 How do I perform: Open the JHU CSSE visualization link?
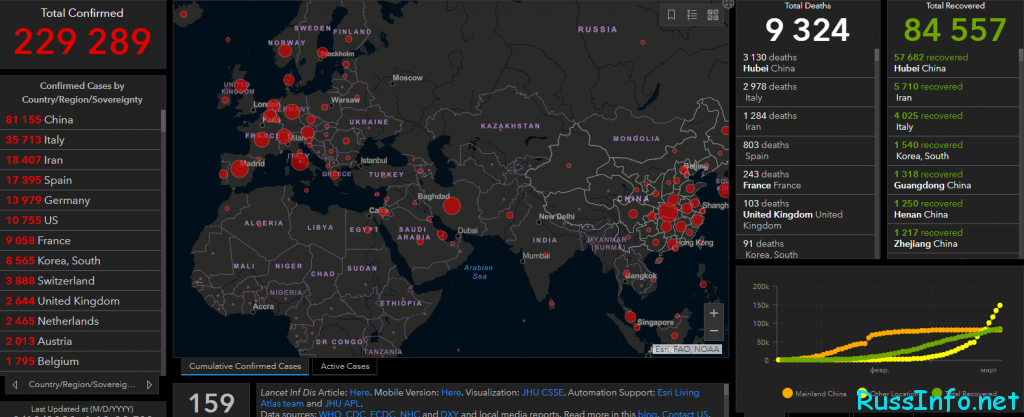point(542,393)
